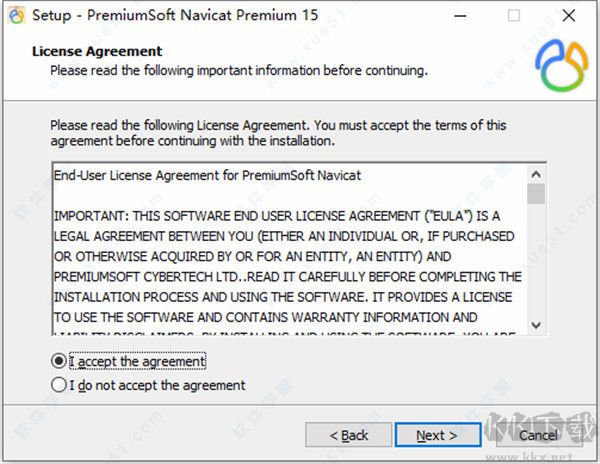Close the Setup window with the X
The width and height of the screenshot is (600, 464).
tap(569, 16)
